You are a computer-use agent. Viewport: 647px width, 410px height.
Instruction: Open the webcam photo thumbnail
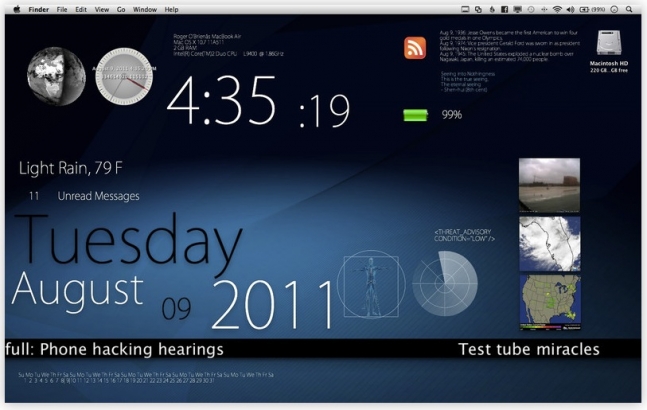tap(549, 185)
